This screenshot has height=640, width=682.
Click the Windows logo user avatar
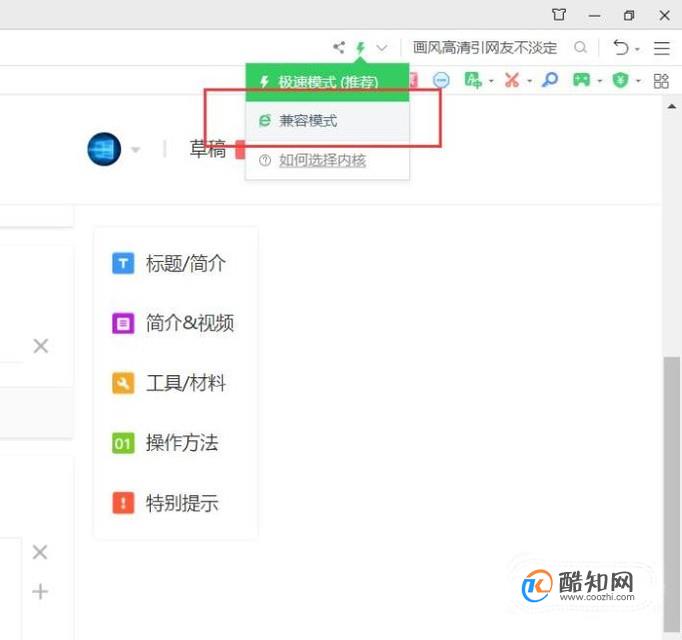[104, 149]
